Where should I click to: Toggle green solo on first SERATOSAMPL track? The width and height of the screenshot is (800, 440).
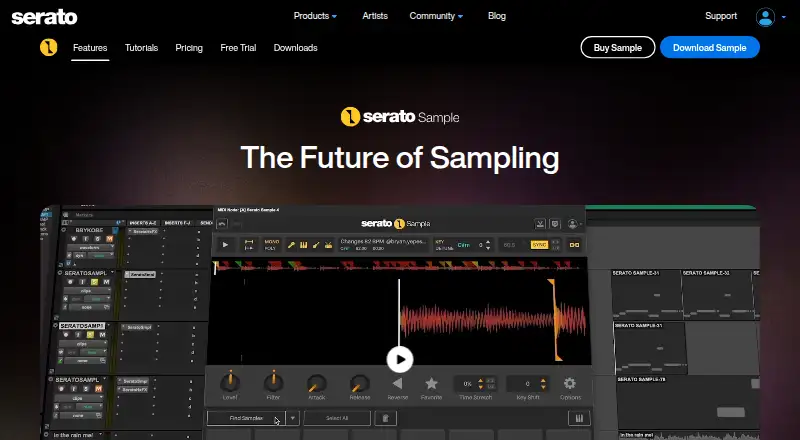coord(94,282)
